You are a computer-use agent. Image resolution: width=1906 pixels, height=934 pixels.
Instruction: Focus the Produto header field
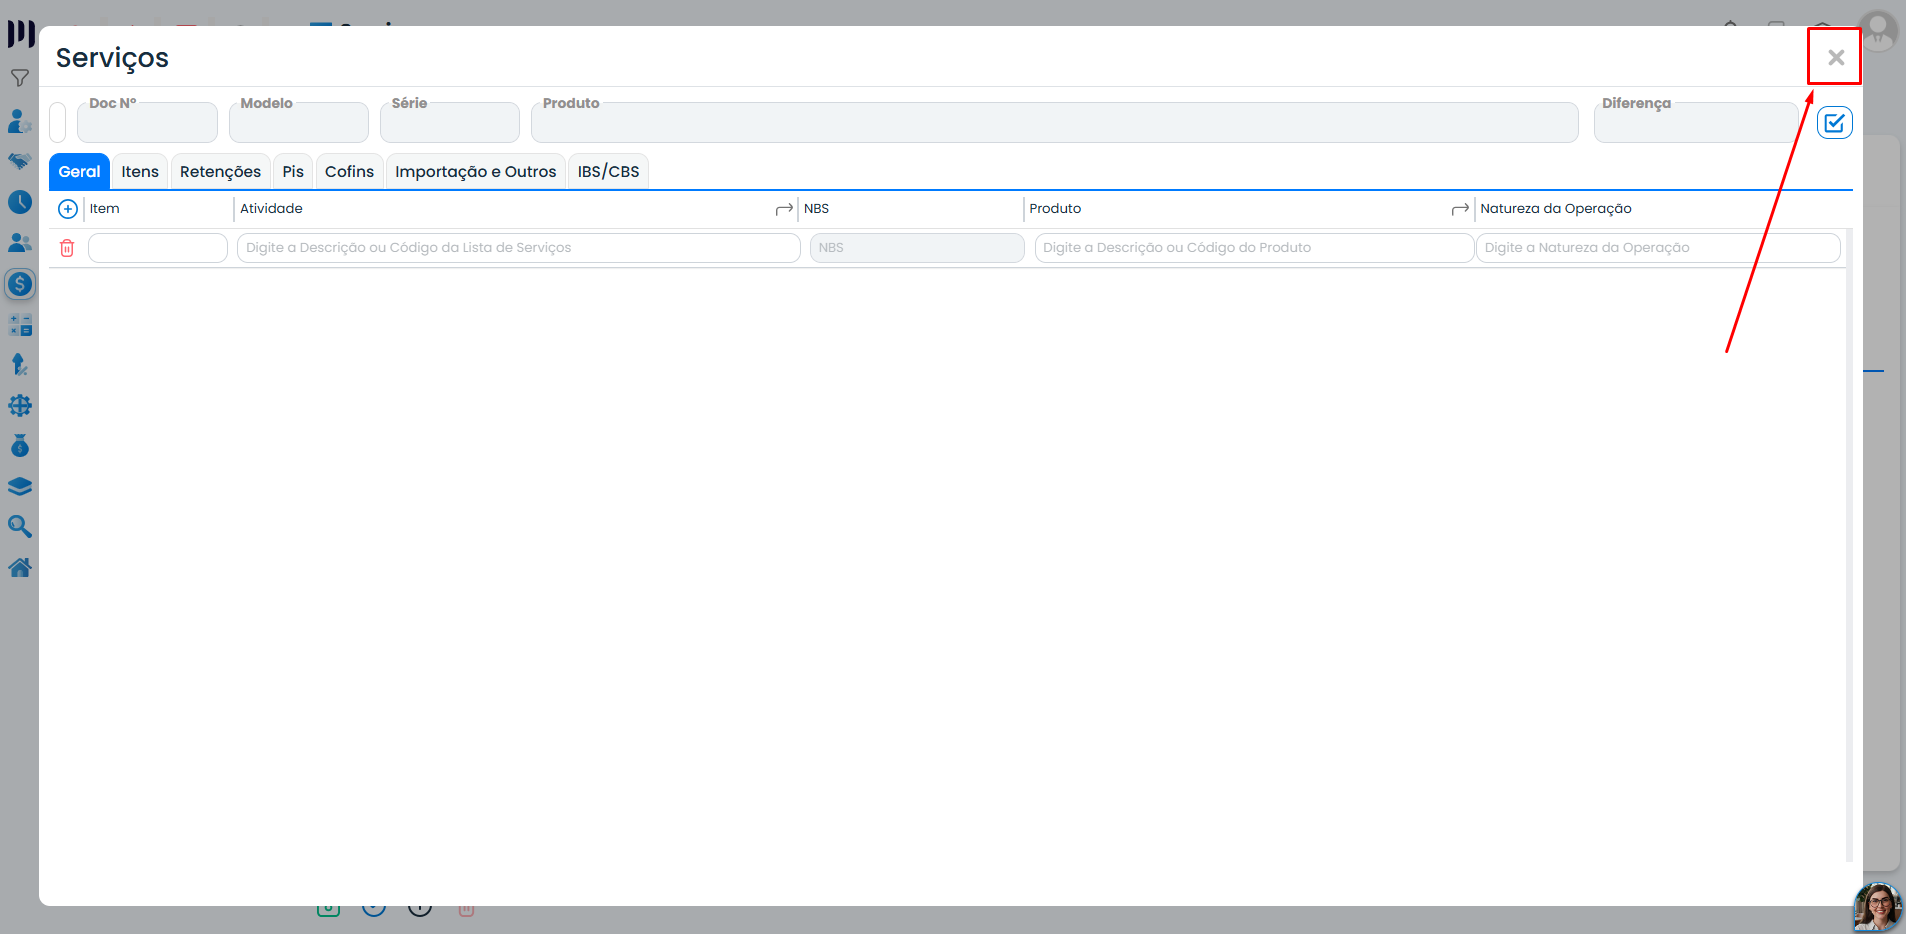click(1055, 123)
